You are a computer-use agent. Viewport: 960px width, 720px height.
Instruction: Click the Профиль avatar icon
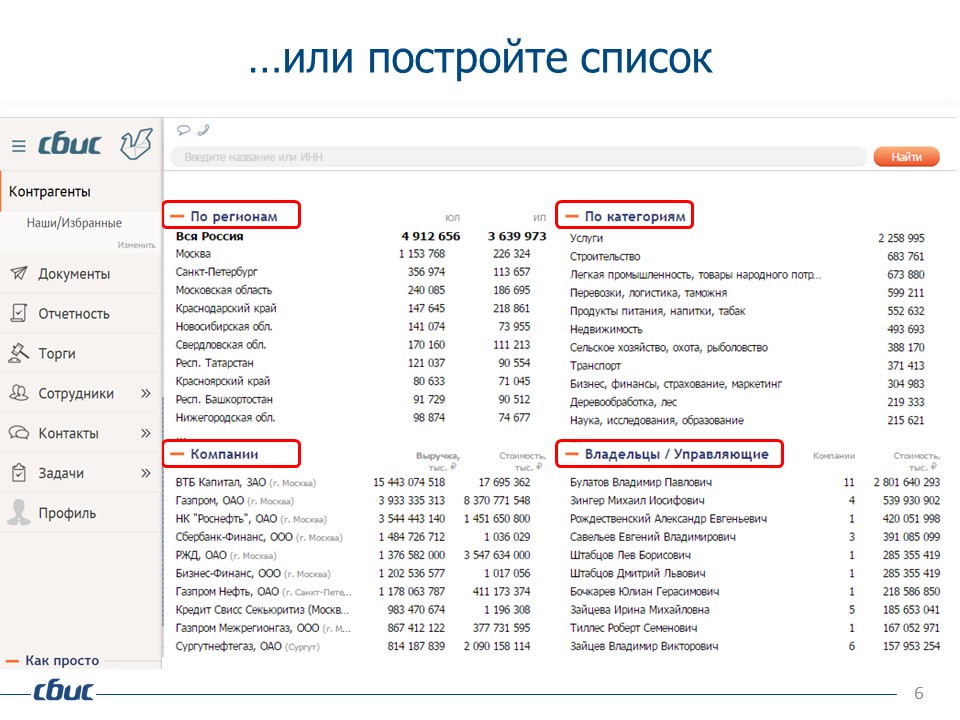click(19, 512)
